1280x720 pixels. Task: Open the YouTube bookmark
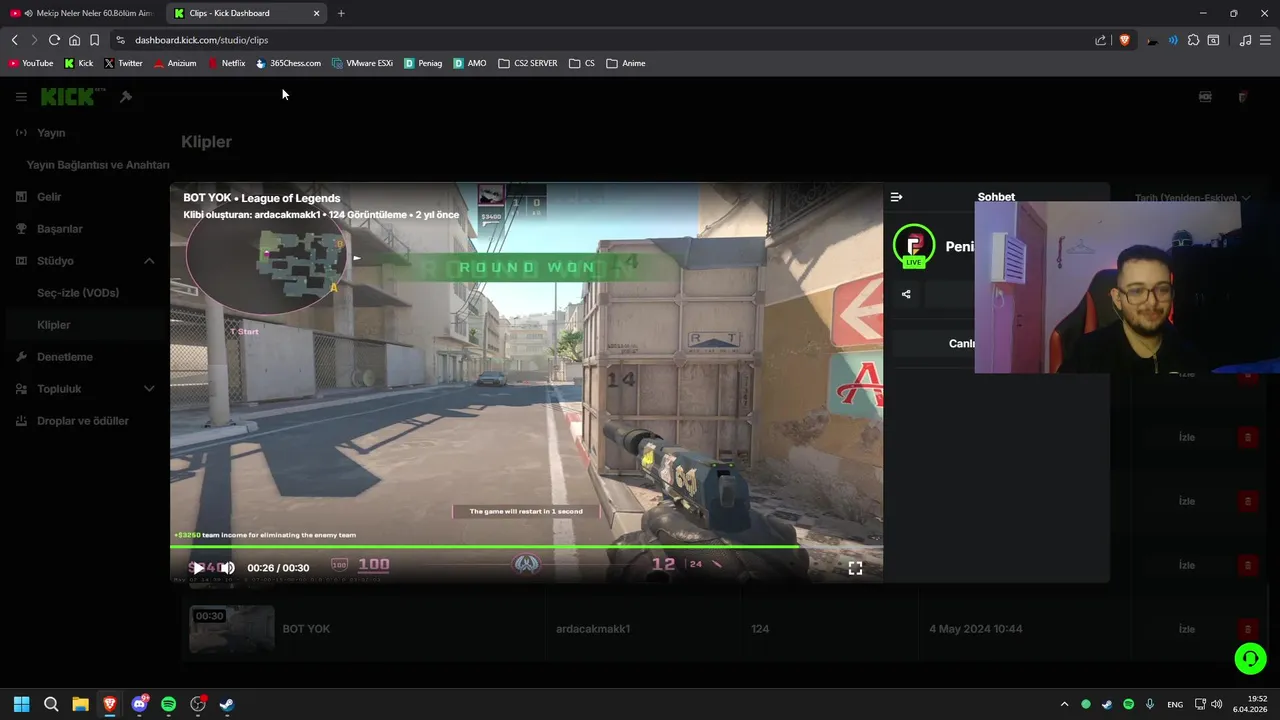tap(31, 63)
